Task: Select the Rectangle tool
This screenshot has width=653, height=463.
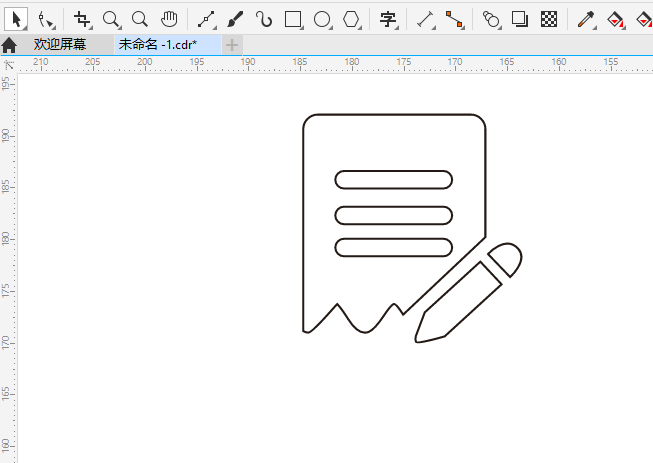Action: click(293, 20)
